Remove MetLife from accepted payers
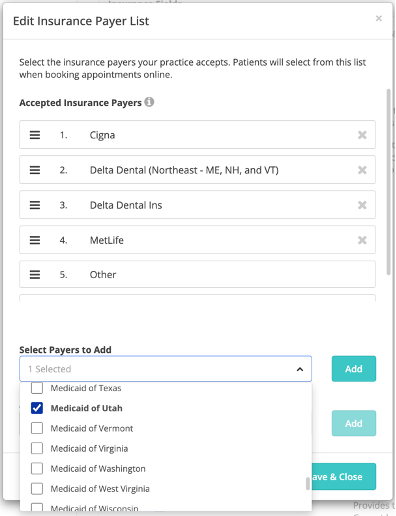 [x=362, y=240]
